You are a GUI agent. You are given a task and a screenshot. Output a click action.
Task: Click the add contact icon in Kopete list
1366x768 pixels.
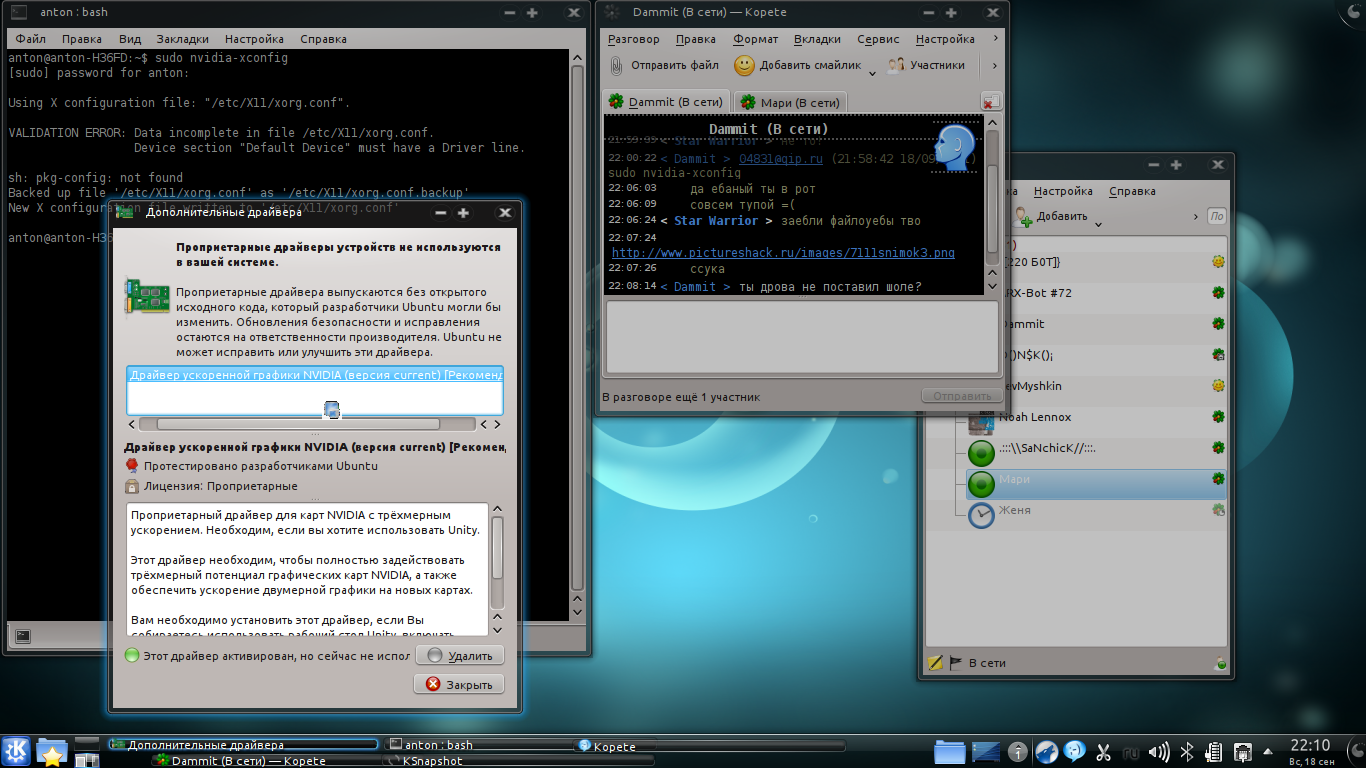(1023, 216)
